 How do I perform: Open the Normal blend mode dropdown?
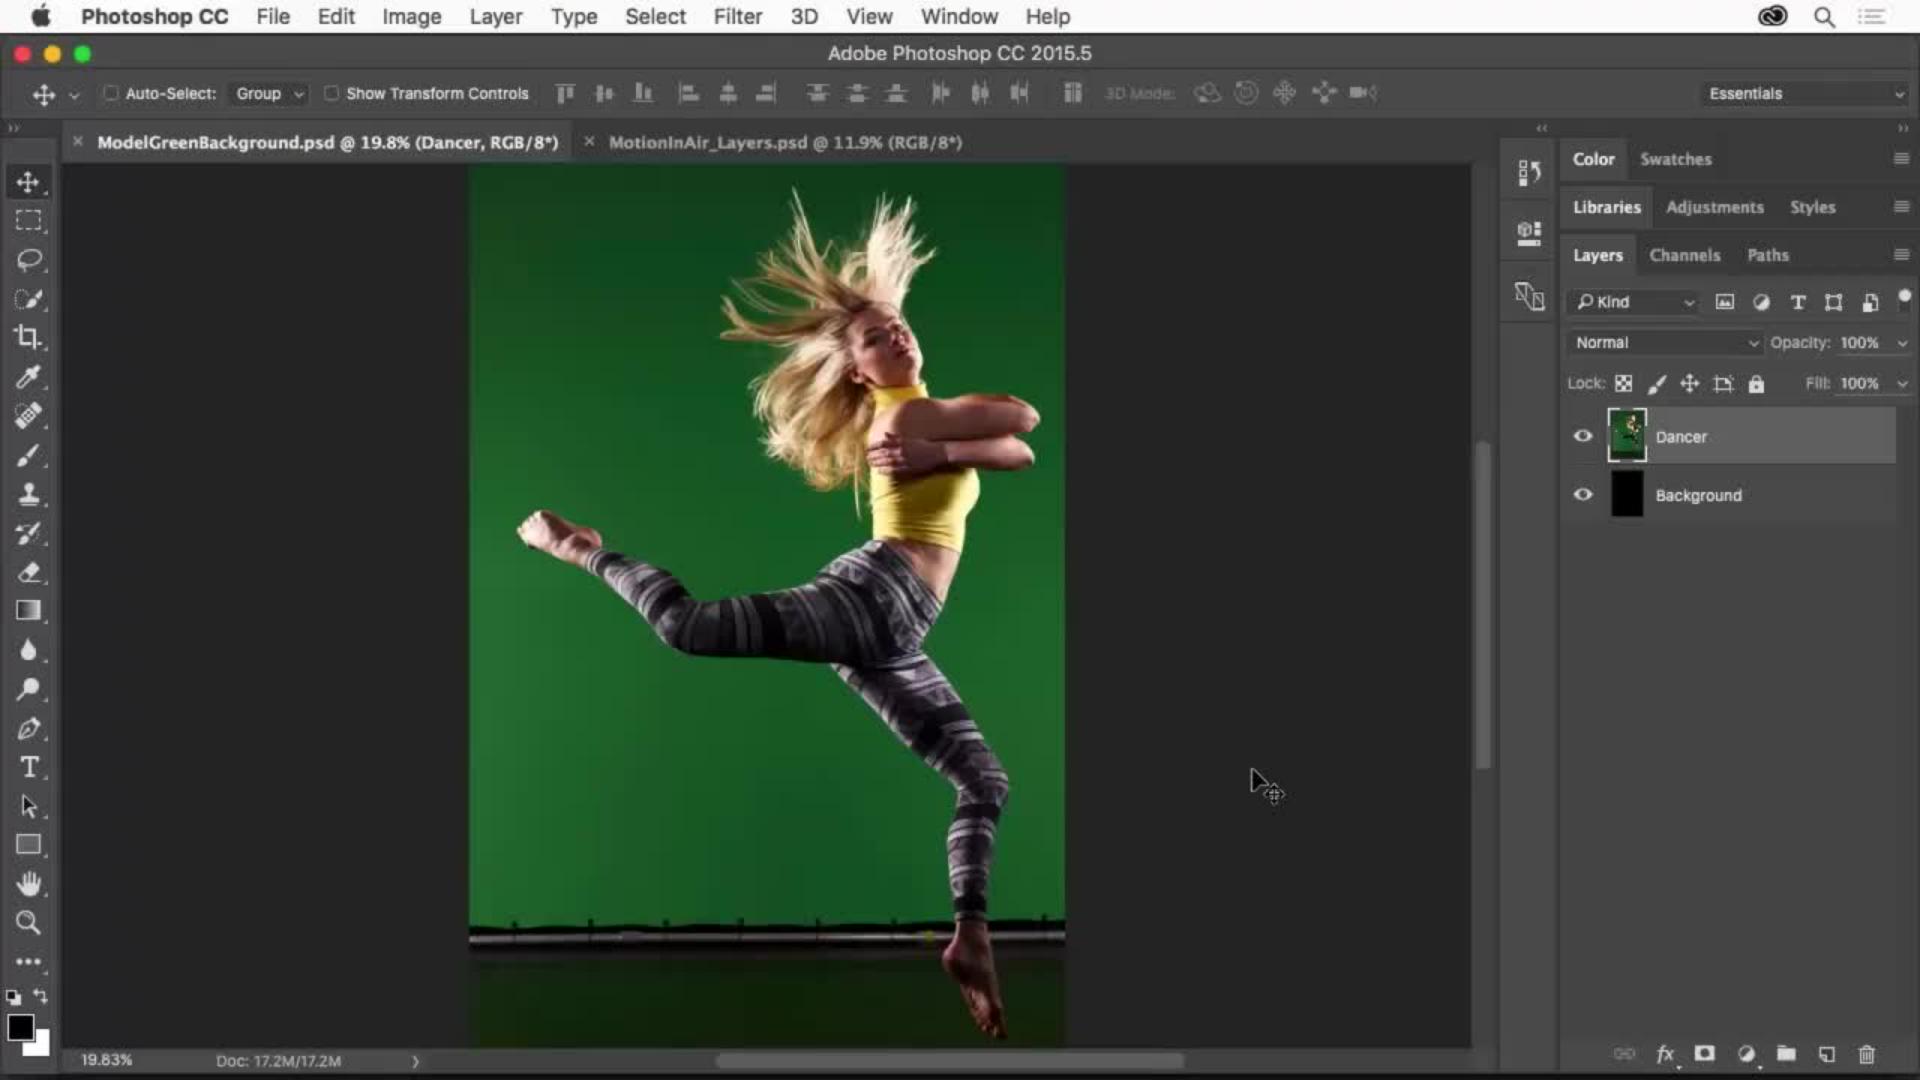[x=1665, y=342]
